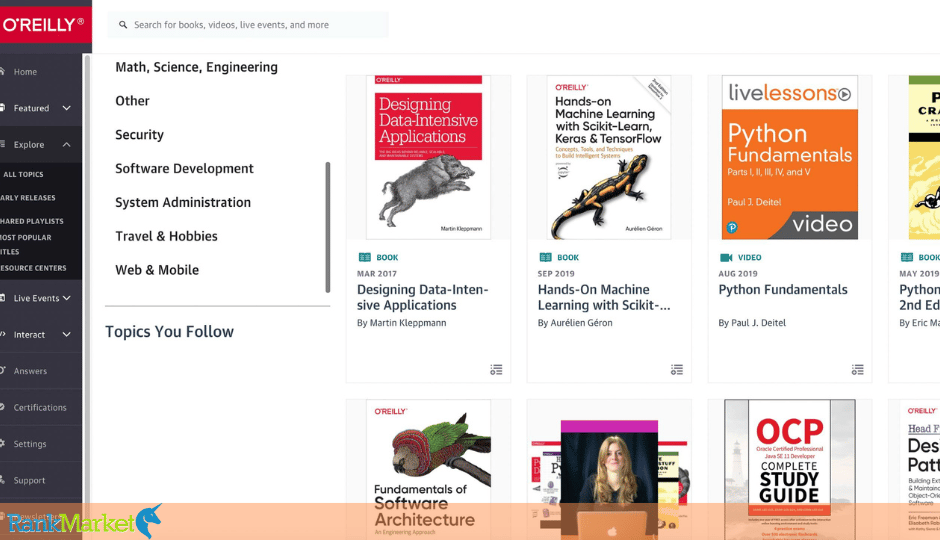Open Home in the sidebar
Viewport: 940px width, 540px height.
pos(25,72)
